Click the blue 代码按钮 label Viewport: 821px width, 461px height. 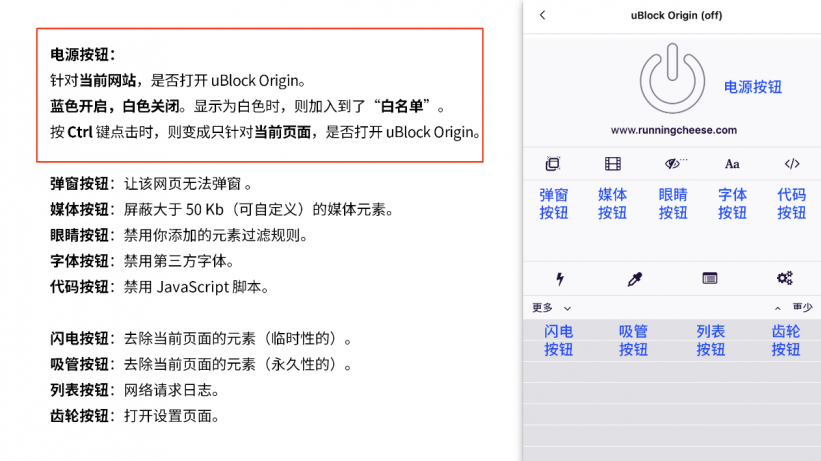coord(791,204)
